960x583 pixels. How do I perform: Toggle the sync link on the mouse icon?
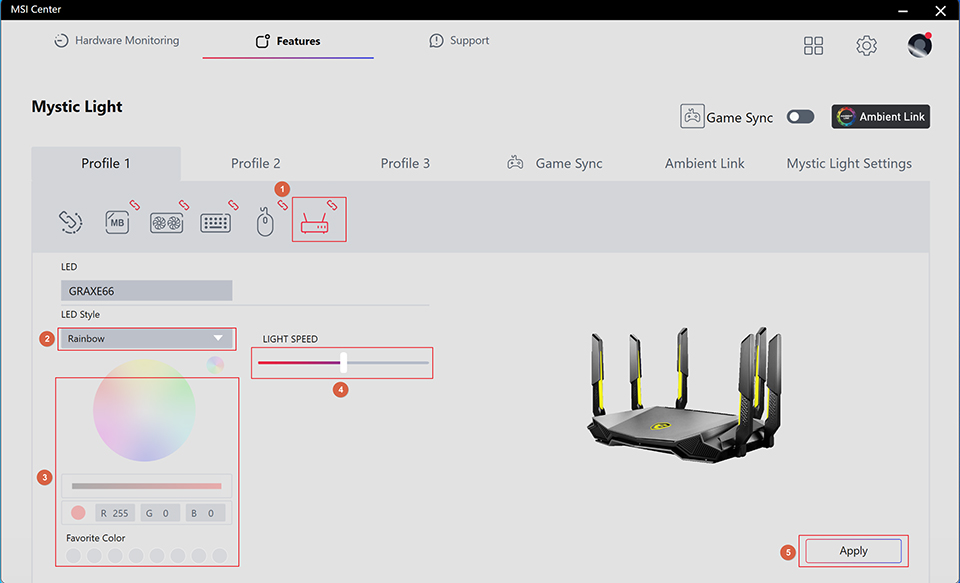coord(282,205)
